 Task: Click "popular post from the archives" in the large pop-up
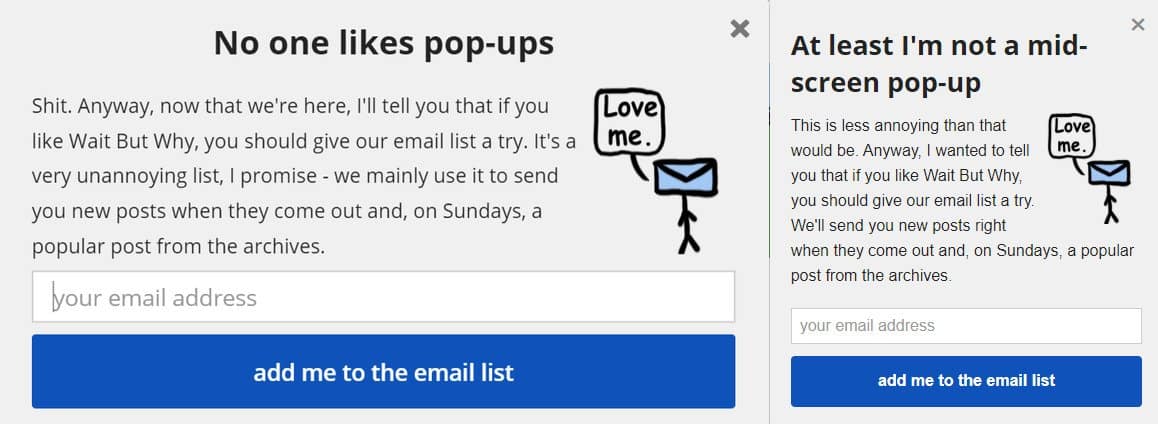(x=178, y=246)
